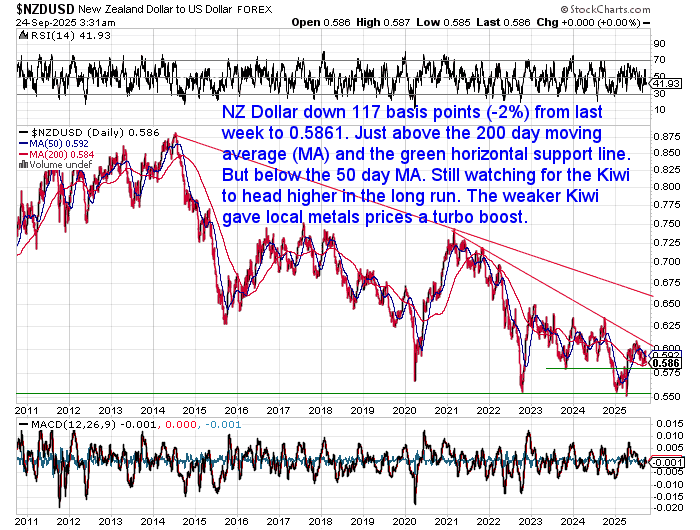Screen dimensions: 700x530
Task: Click the $NZDUSD ticker symbol title
Action: (46, 9)
